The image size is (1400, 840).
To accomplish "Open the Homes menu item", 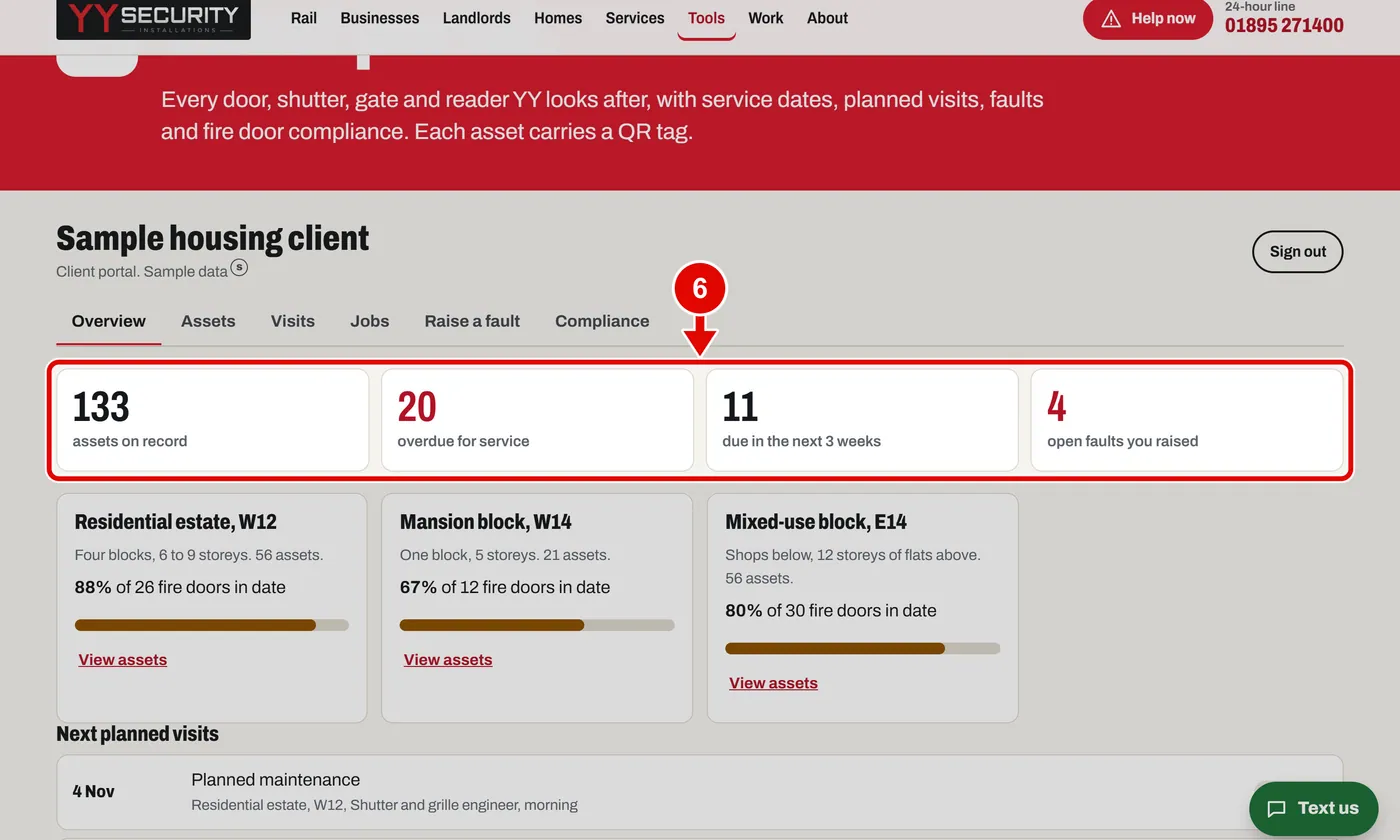I will click(558, 18).
